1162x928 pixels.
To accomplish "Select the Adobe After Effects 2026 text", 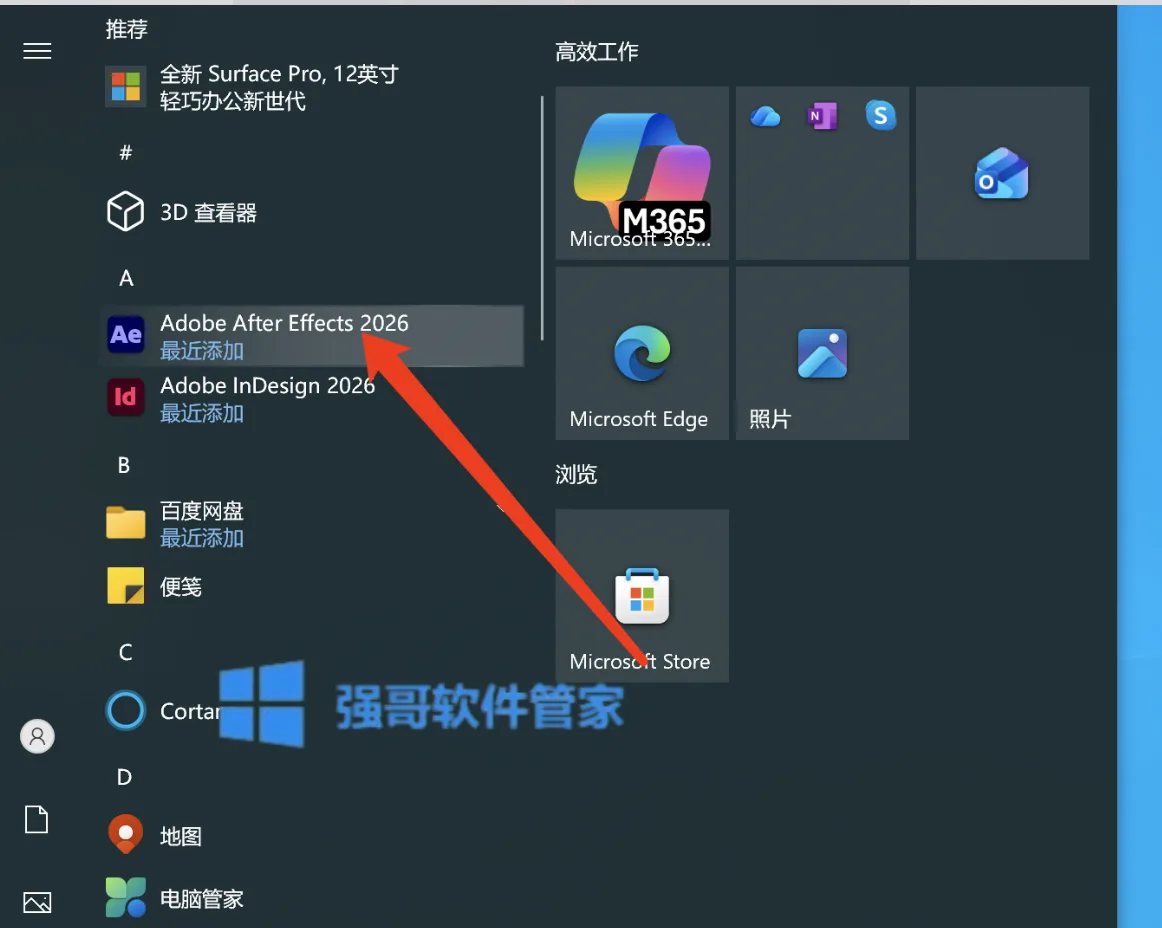I will coord(285,323).
